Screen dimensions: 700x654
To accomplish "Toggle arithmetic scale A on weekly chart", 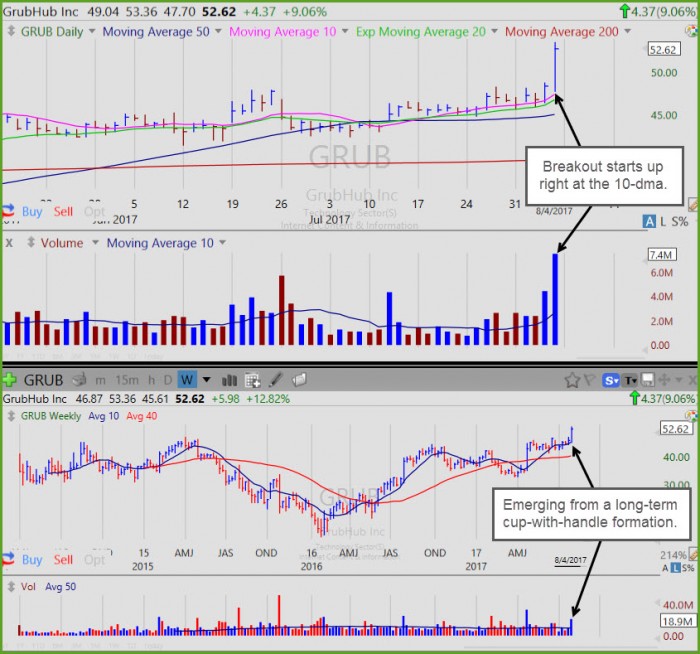I will click(665, 568).
